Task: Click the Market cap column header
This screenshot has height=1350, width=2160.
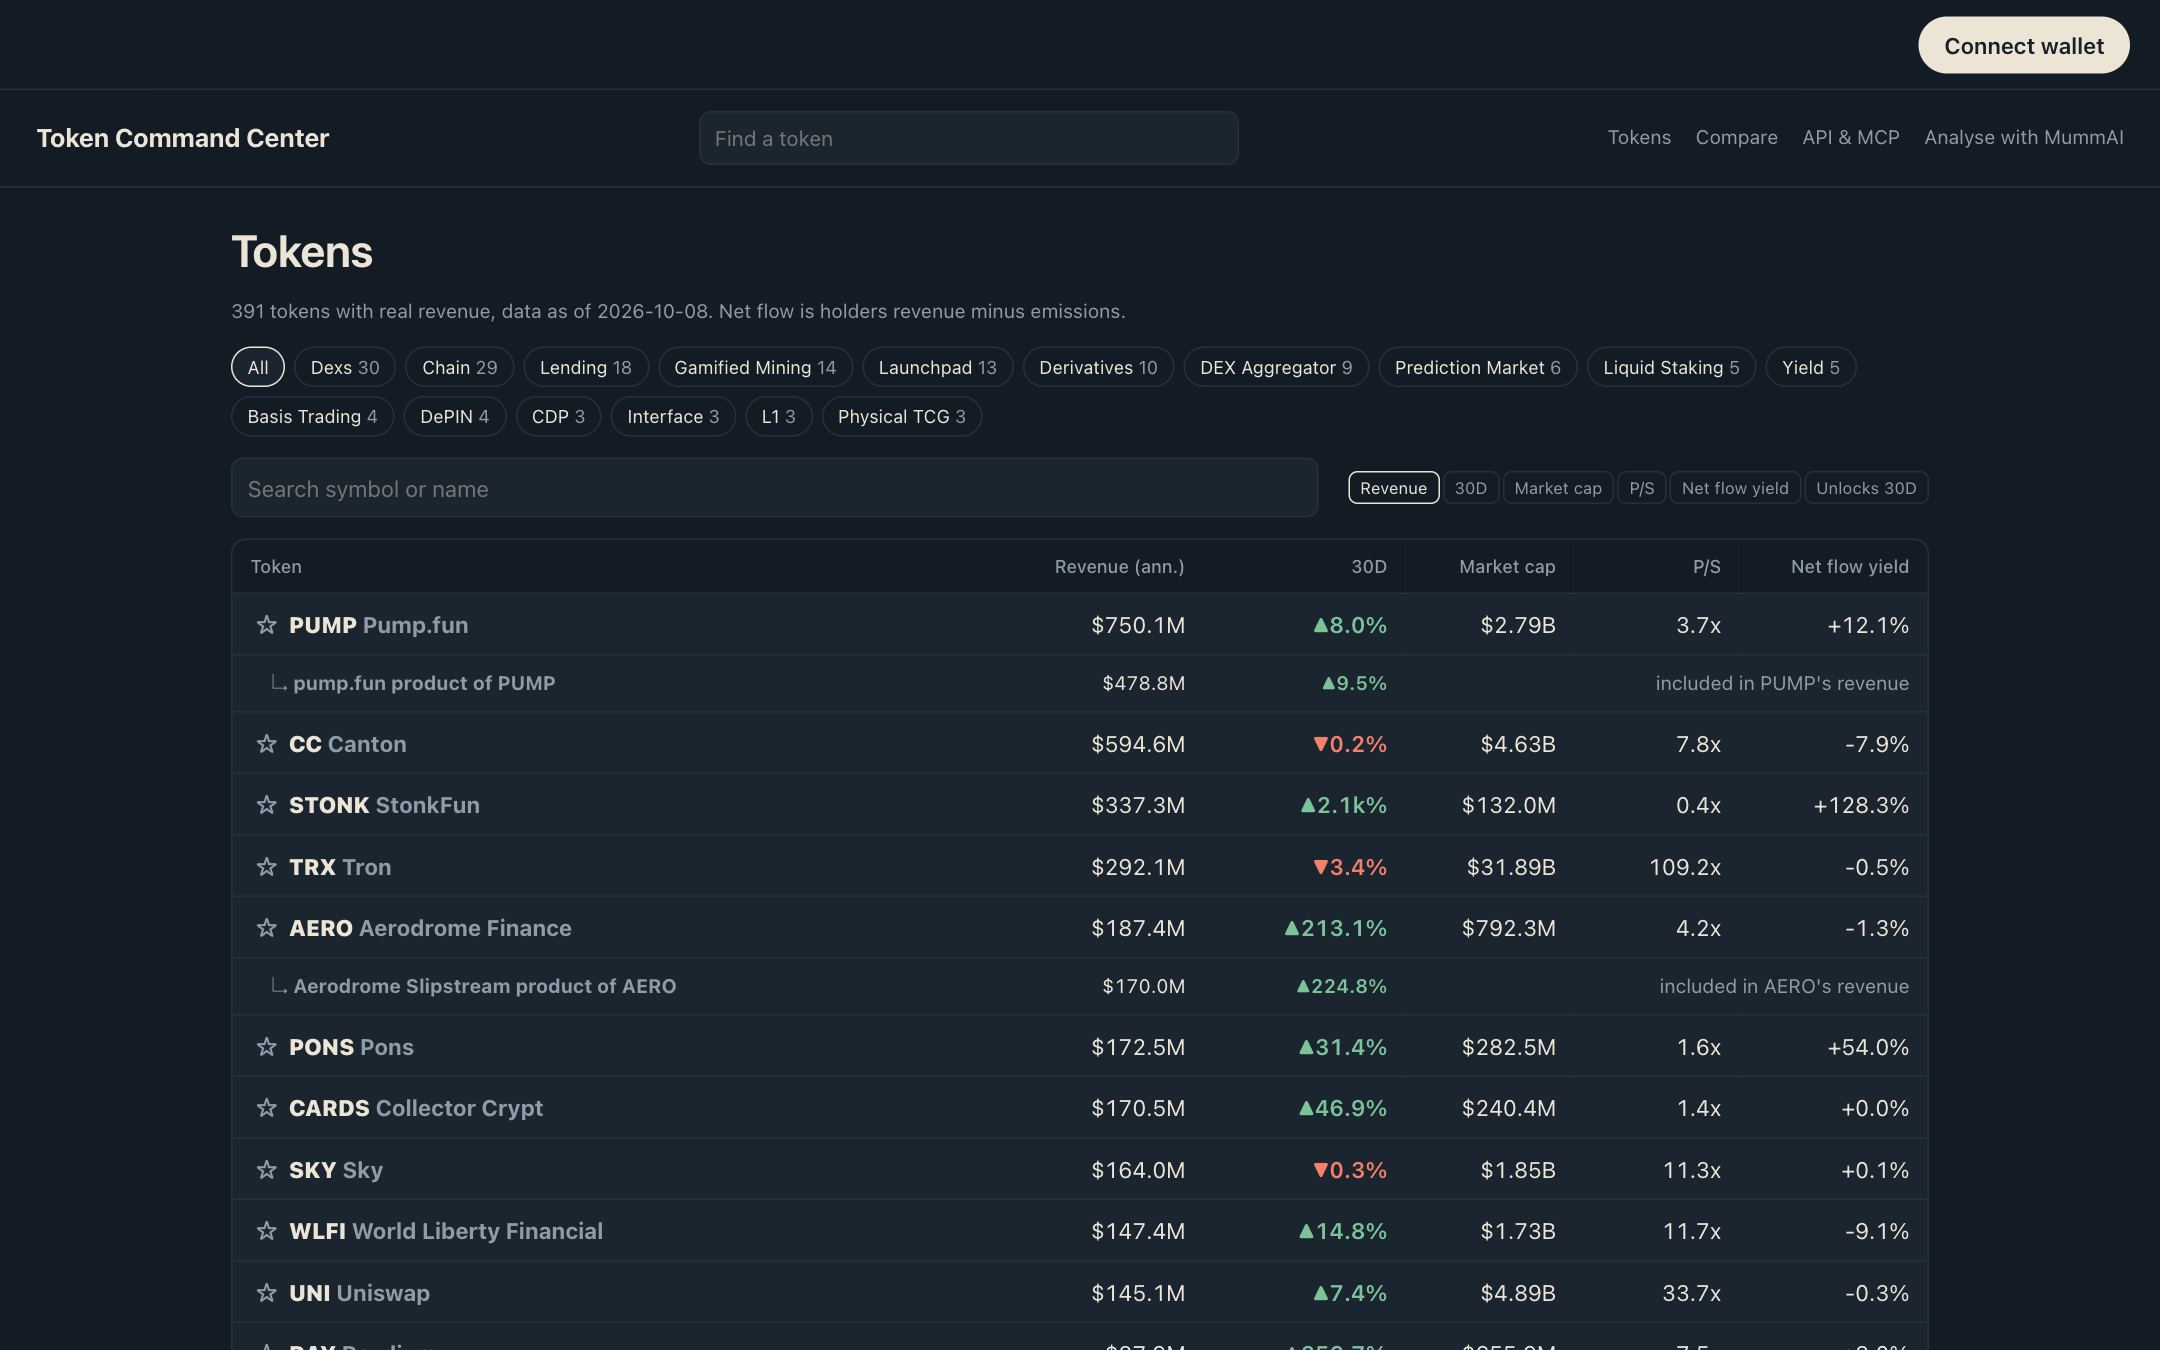Action: point(1507,567)
